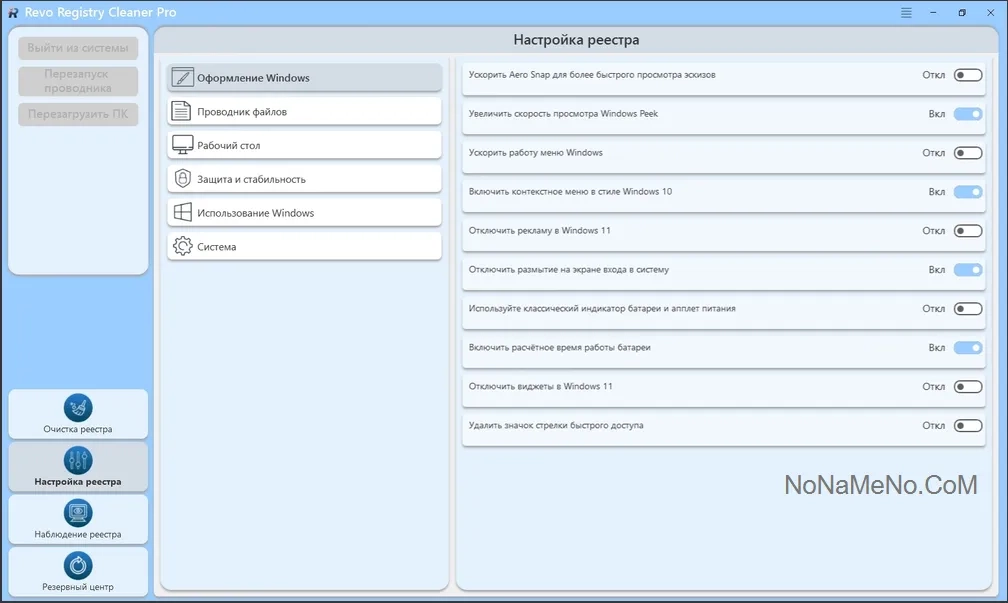
Task: Open the Резервный центр backup icon
Action: click(78, 565)
